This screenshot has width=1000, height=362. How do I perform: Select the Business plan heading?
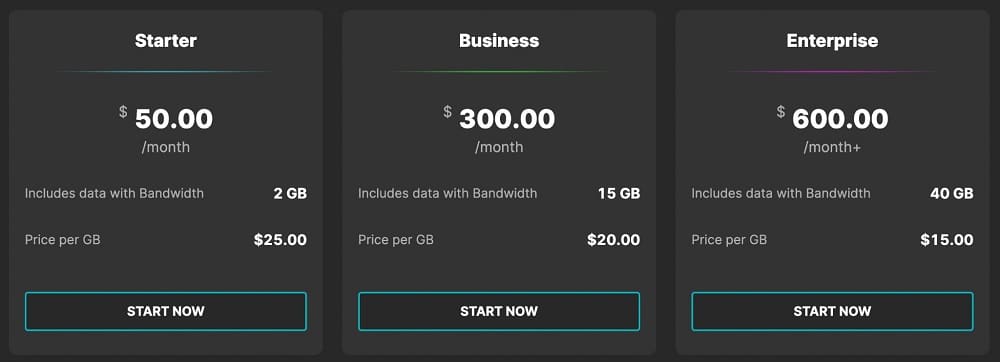coord(499,41)
